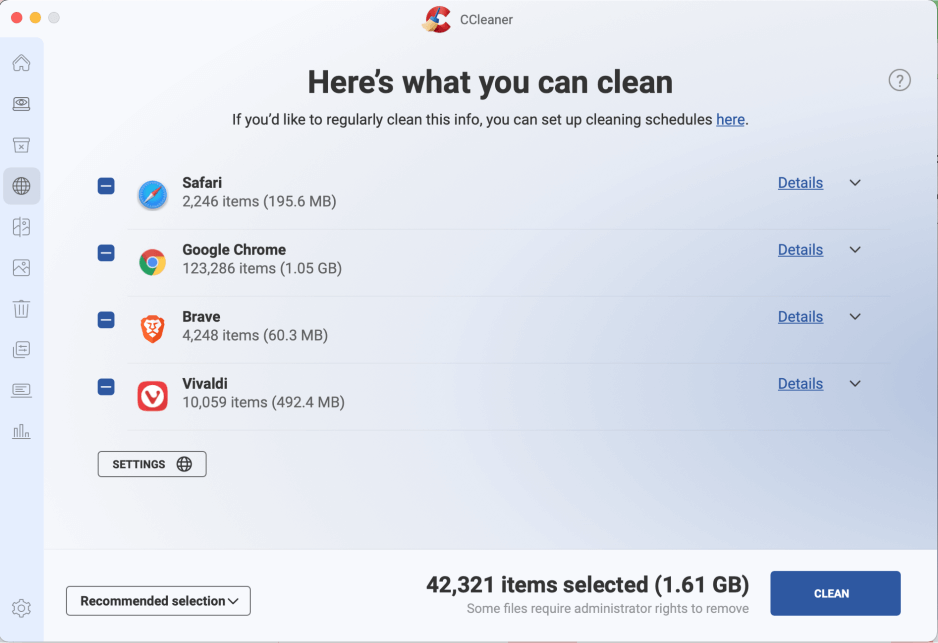Open the photos sidebar icon
Image resolution: width=938 pixels, height=643 pixels.
point(22,267)
